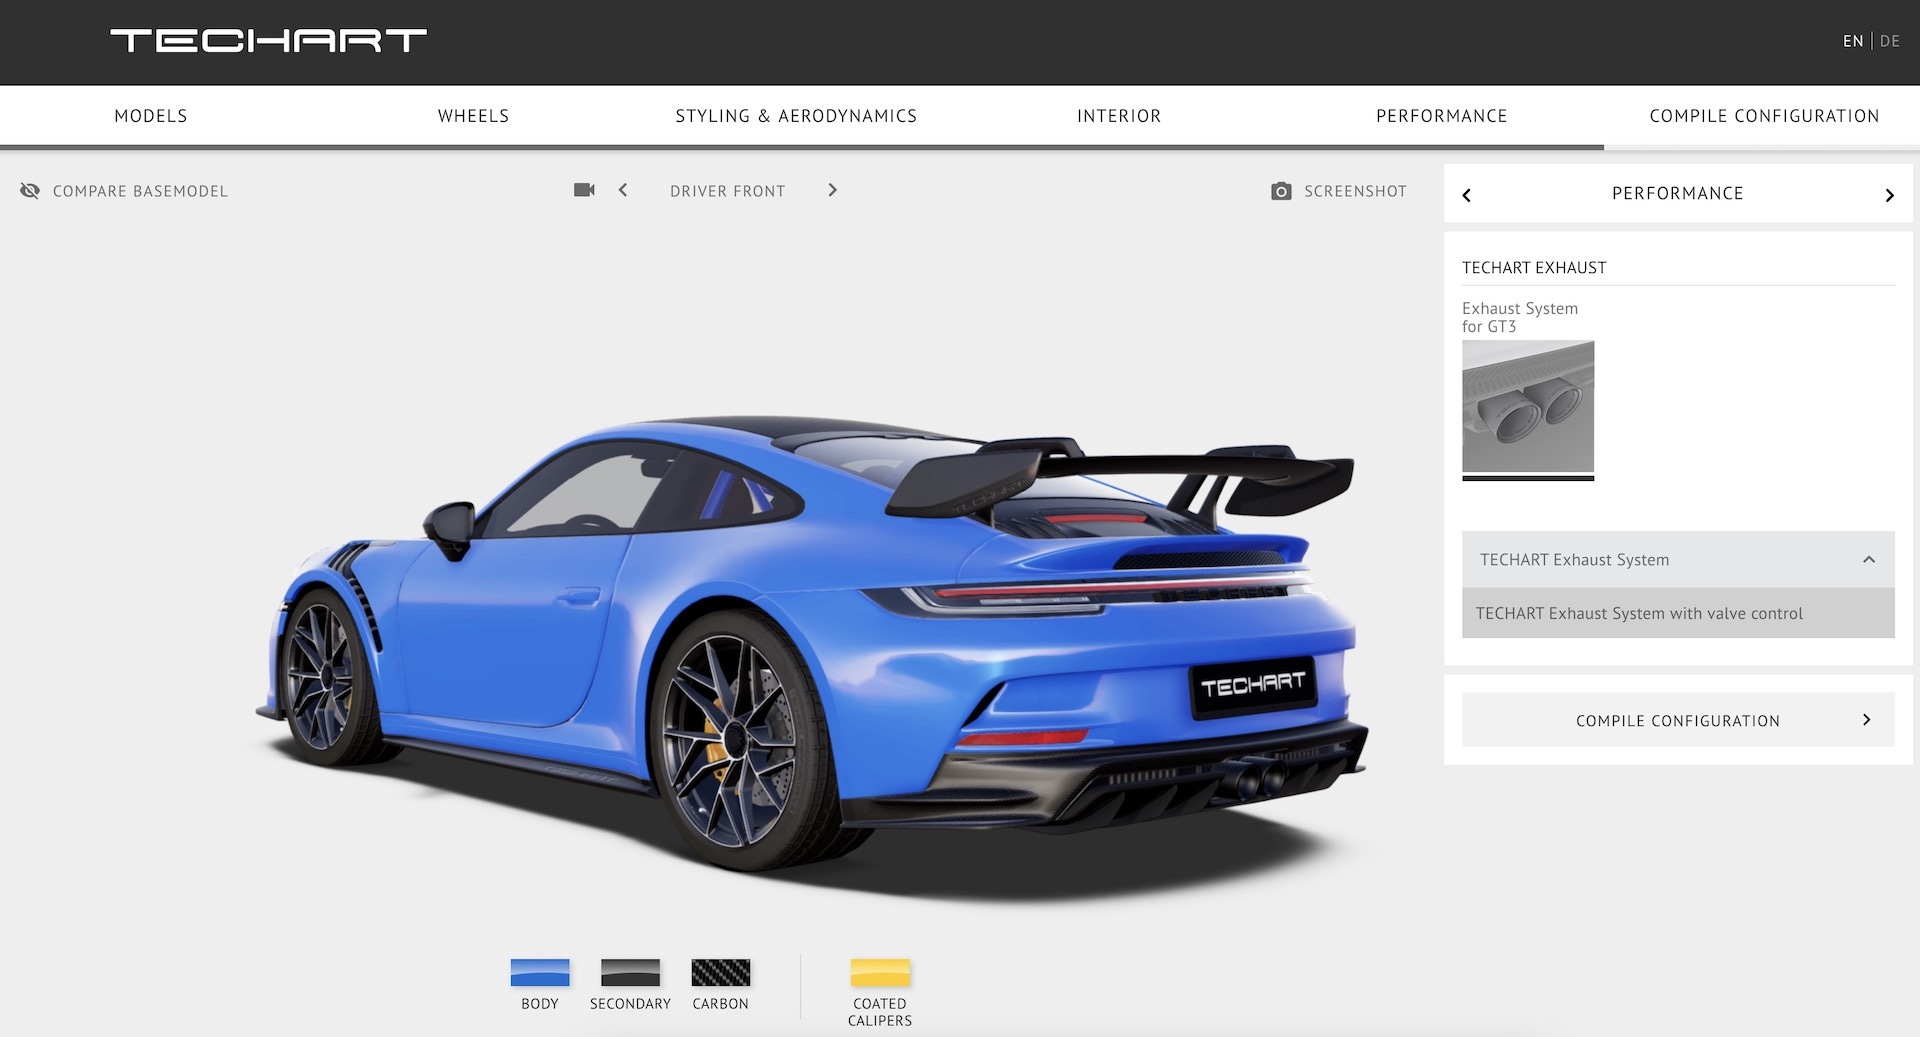Open the Interior tab
The height and width of the screenshot is (1037, 1920).
[1119, 116]
